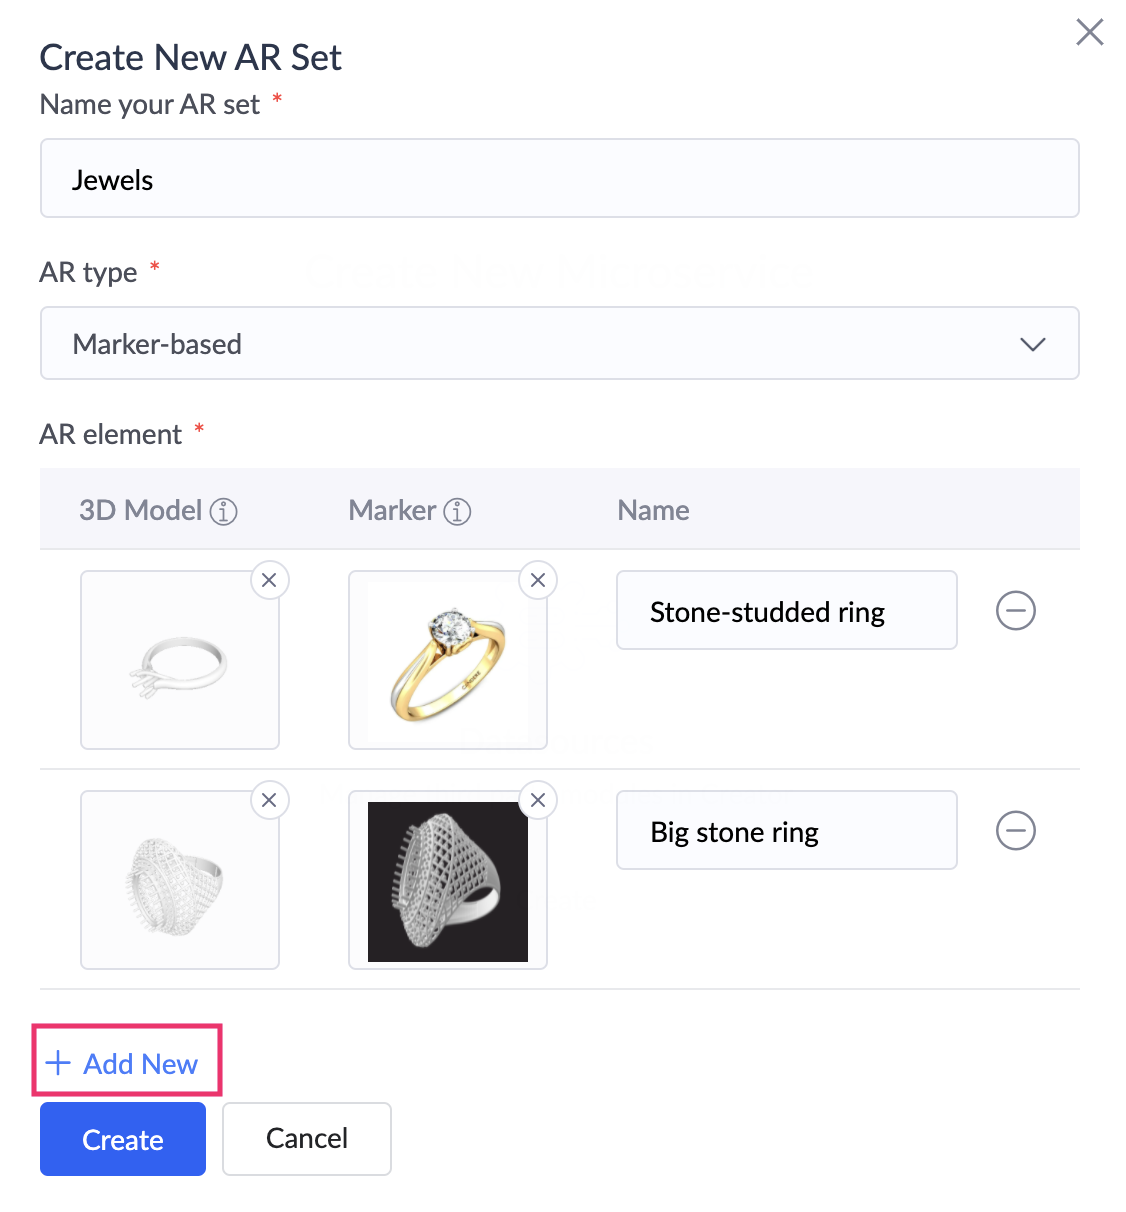Click the Create button

click(123, 1139)
